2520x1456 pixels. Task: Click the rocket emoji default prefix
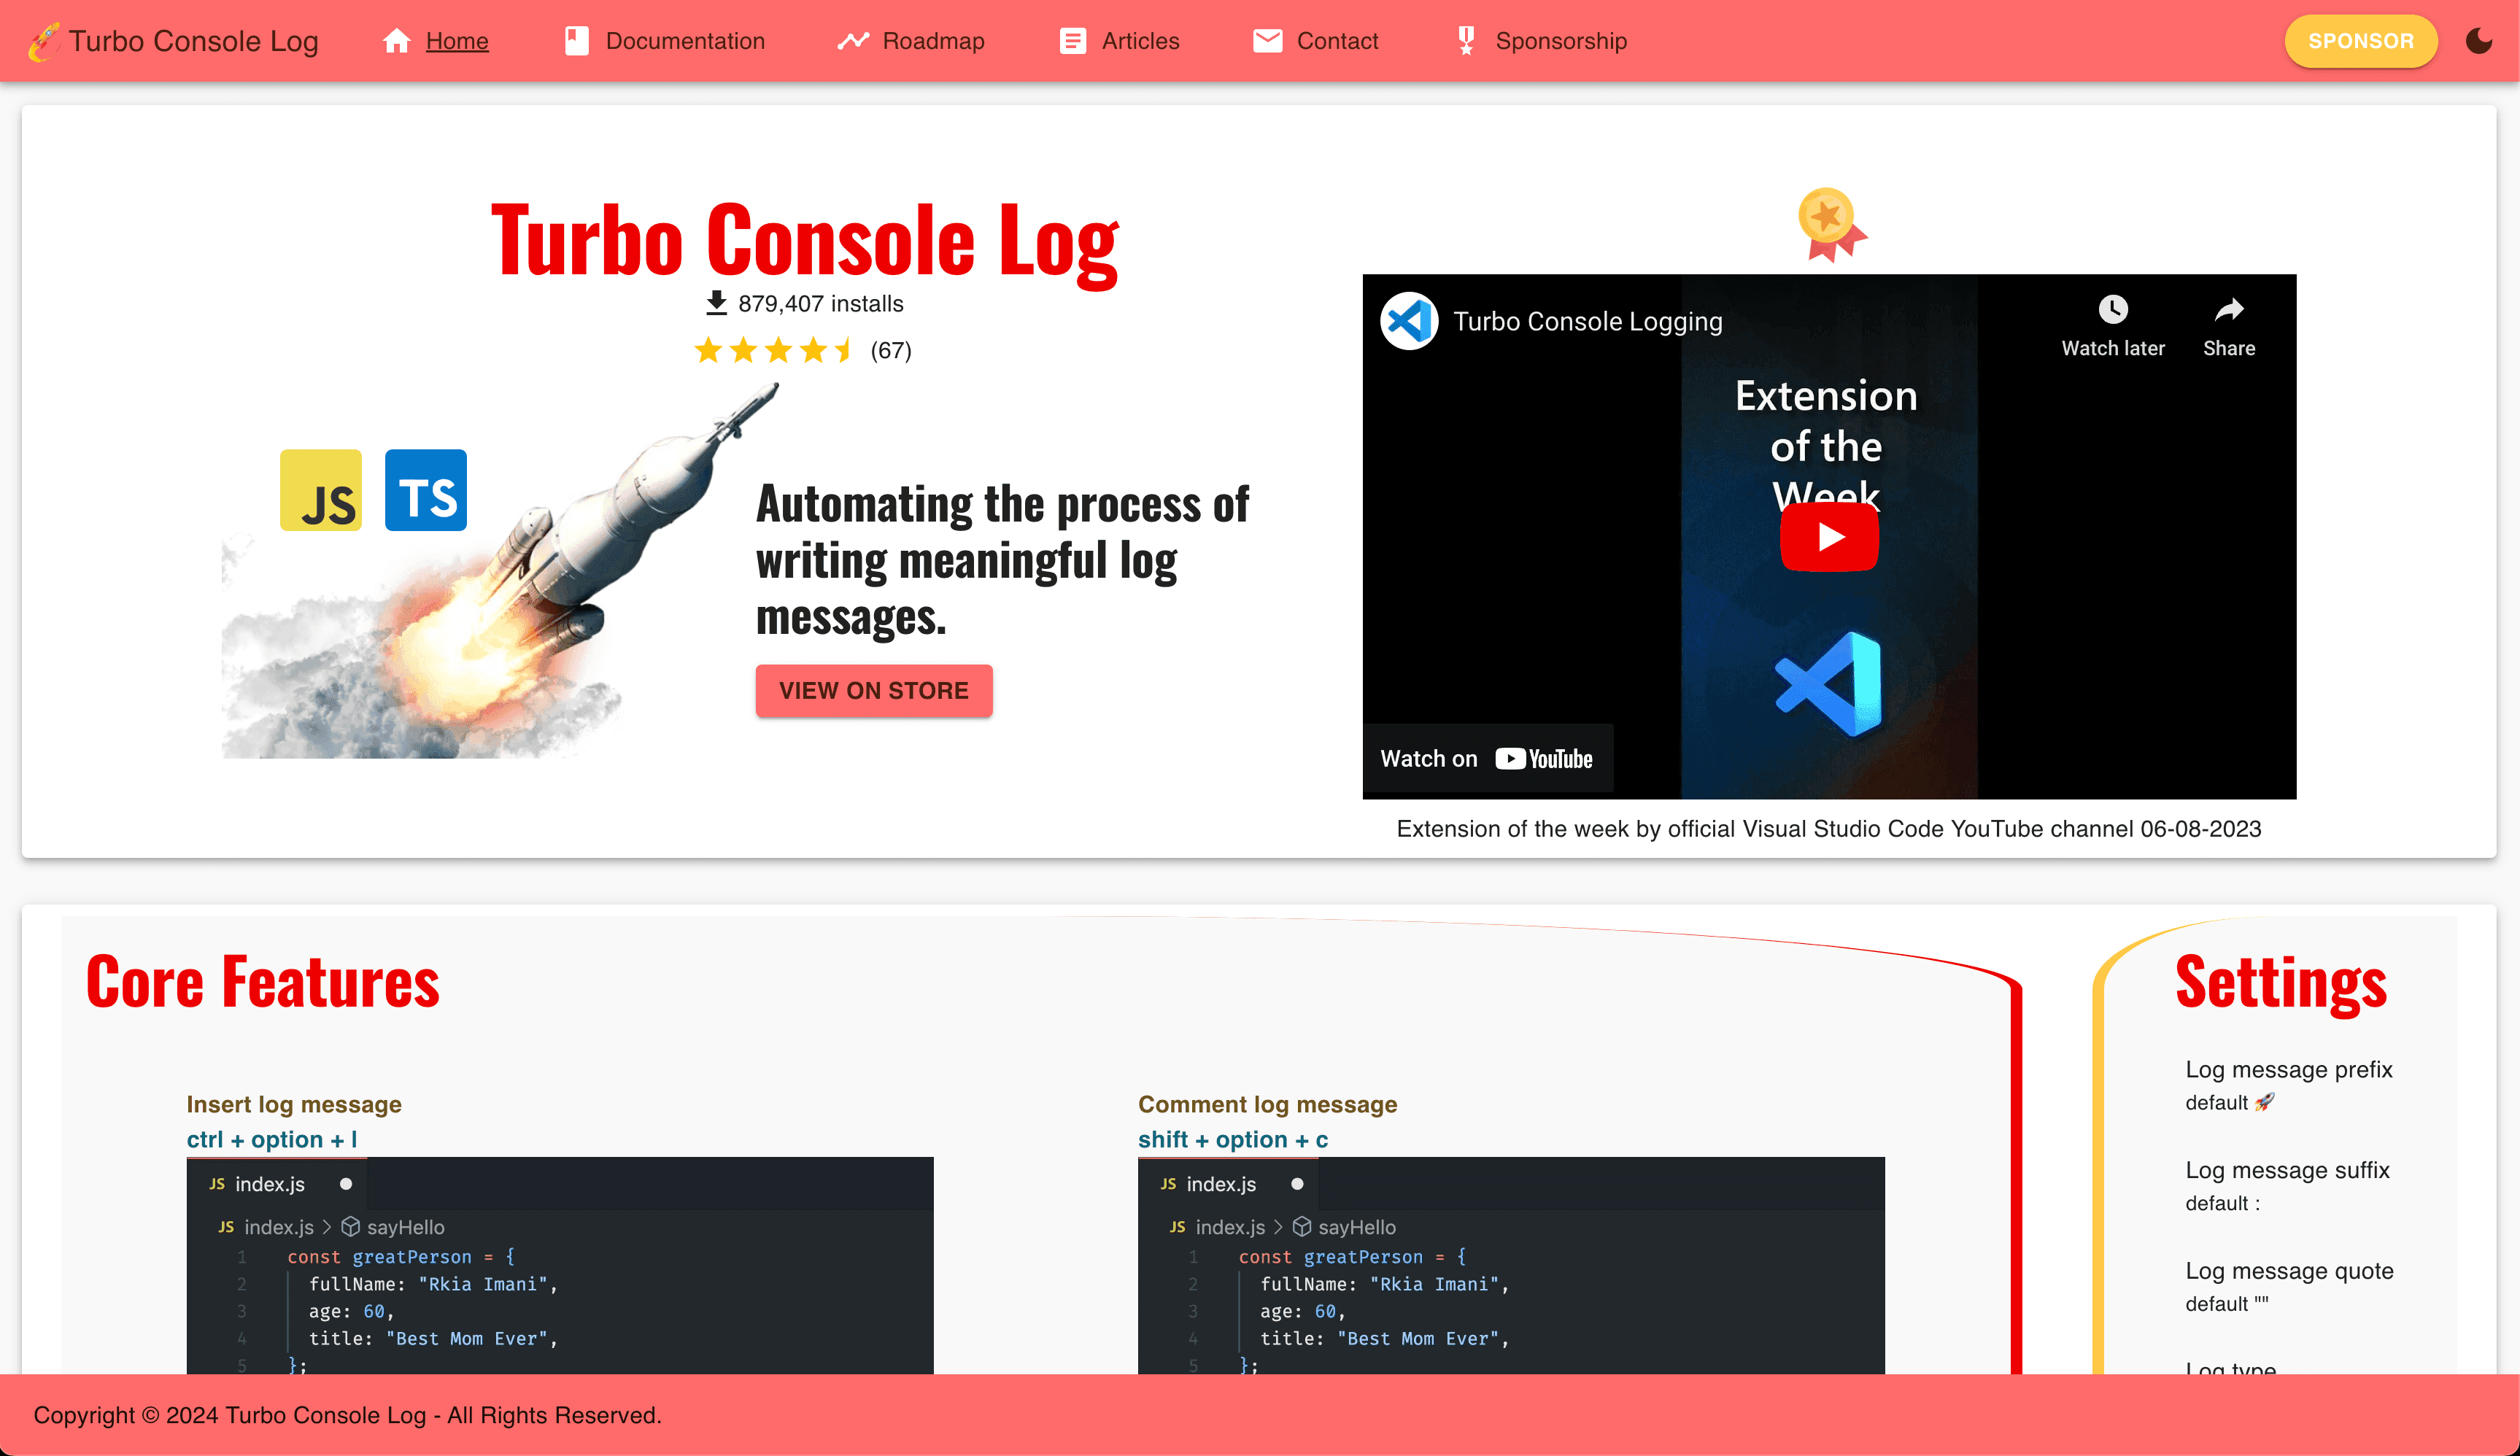2264,1101
